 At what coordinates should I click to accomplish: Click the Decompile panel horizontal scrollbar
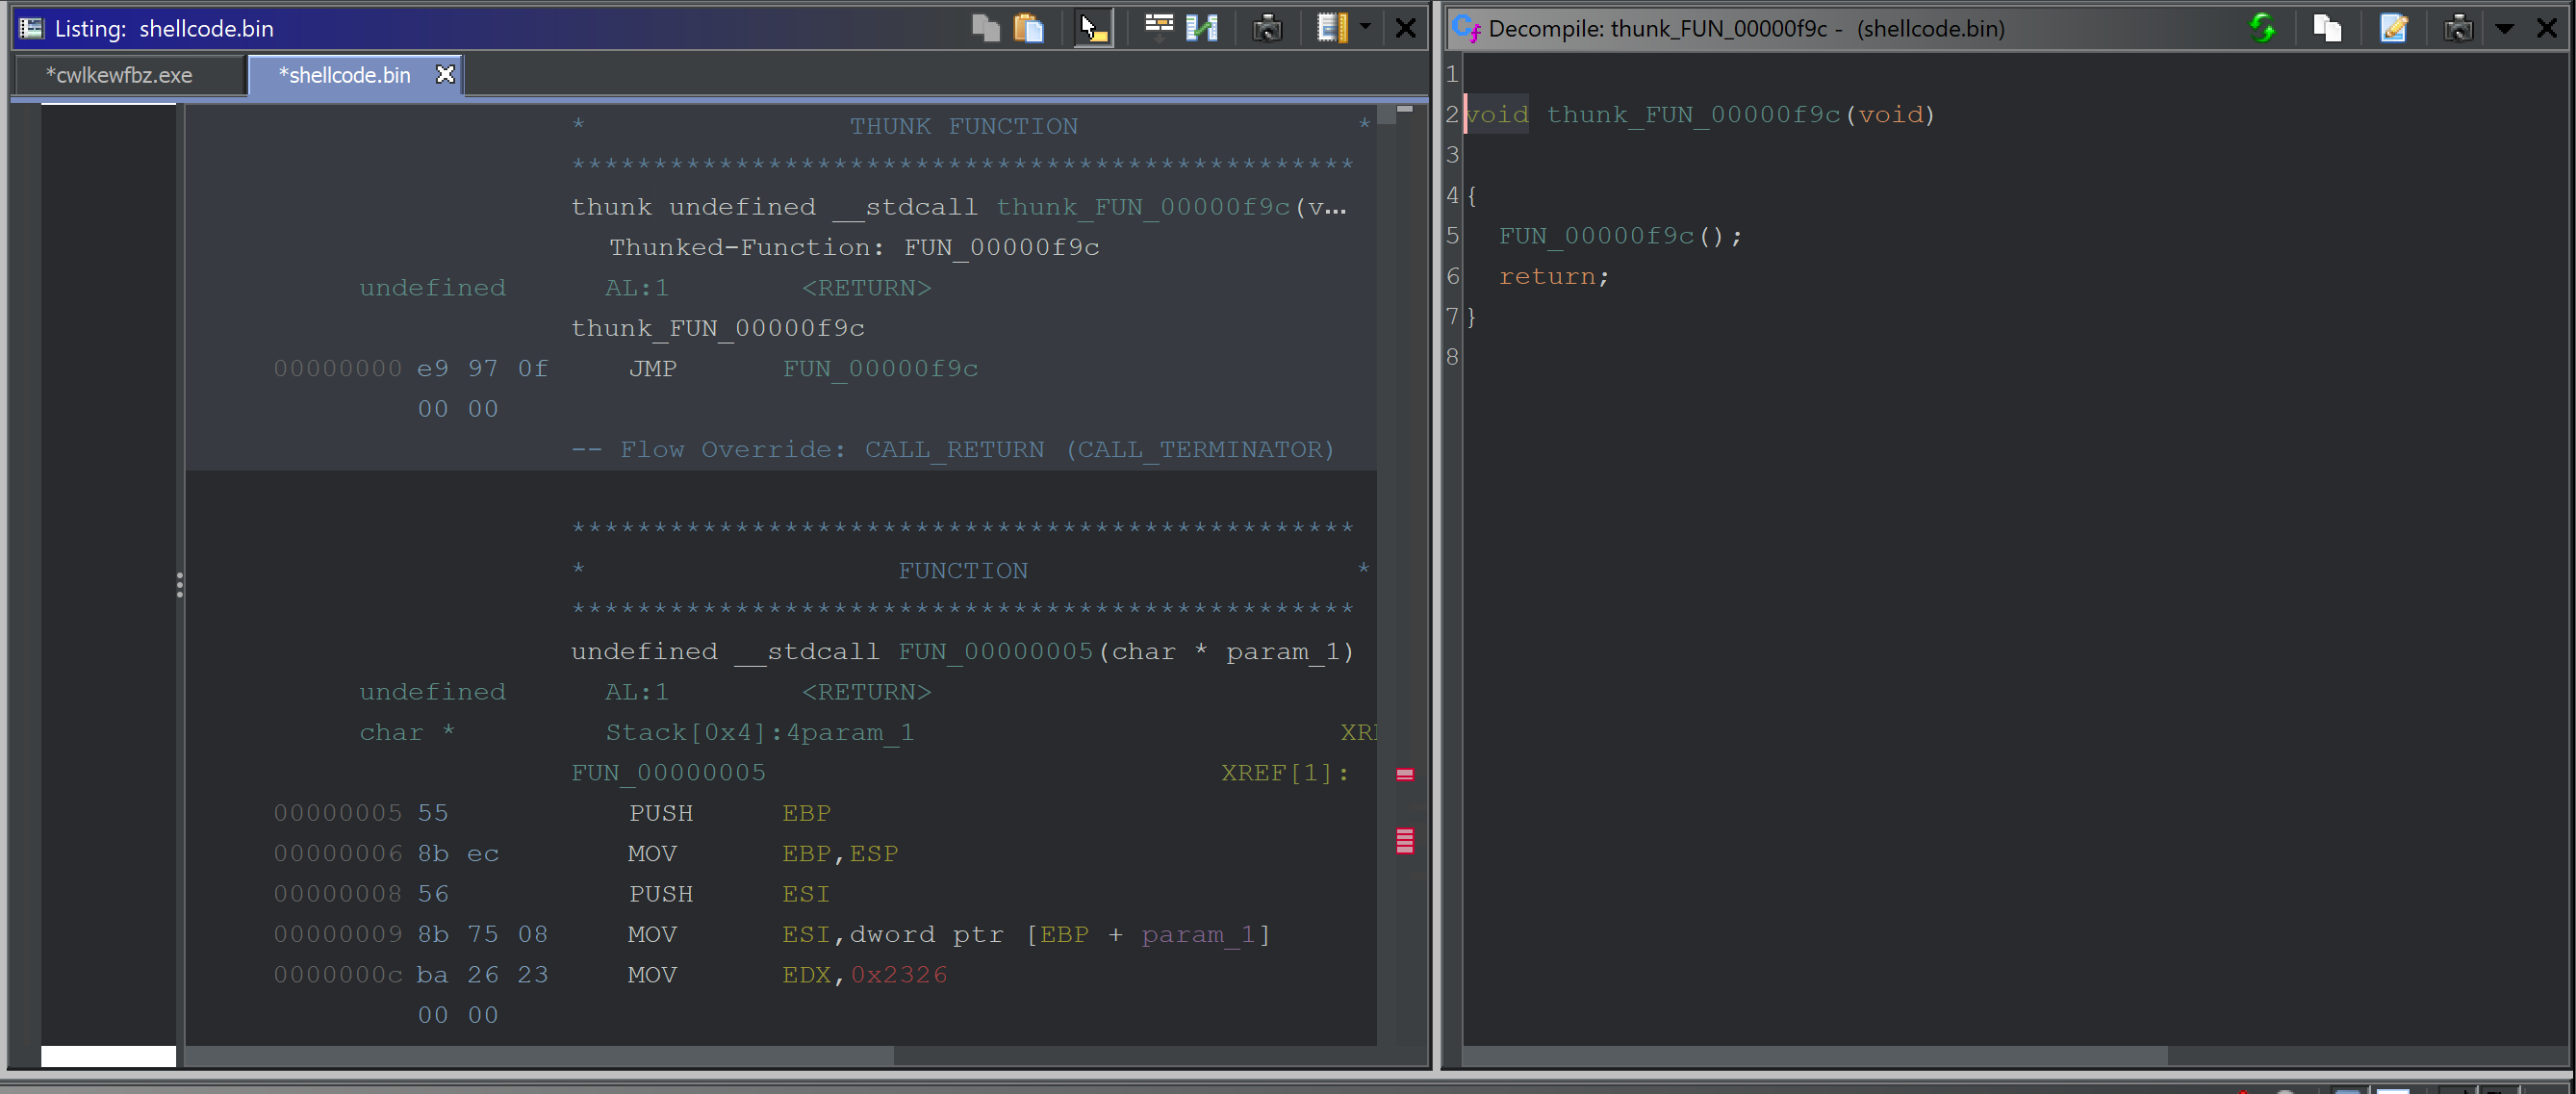tap(1815, 1056)
